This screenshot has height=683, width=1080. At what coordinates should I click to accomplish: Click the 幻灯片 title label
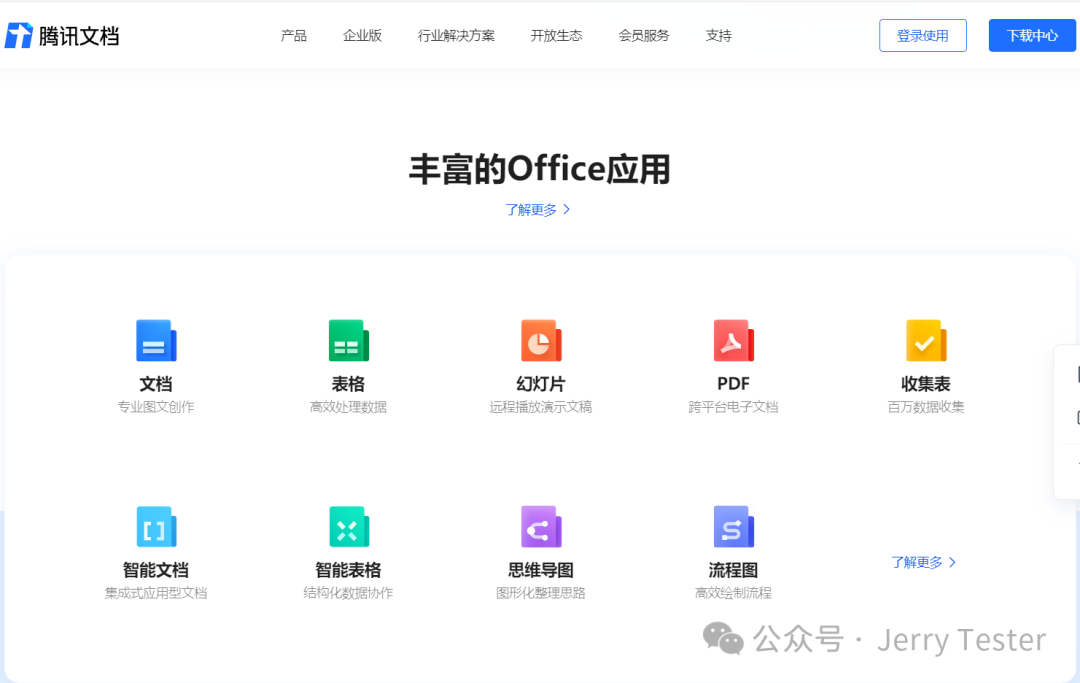(541, 384)
